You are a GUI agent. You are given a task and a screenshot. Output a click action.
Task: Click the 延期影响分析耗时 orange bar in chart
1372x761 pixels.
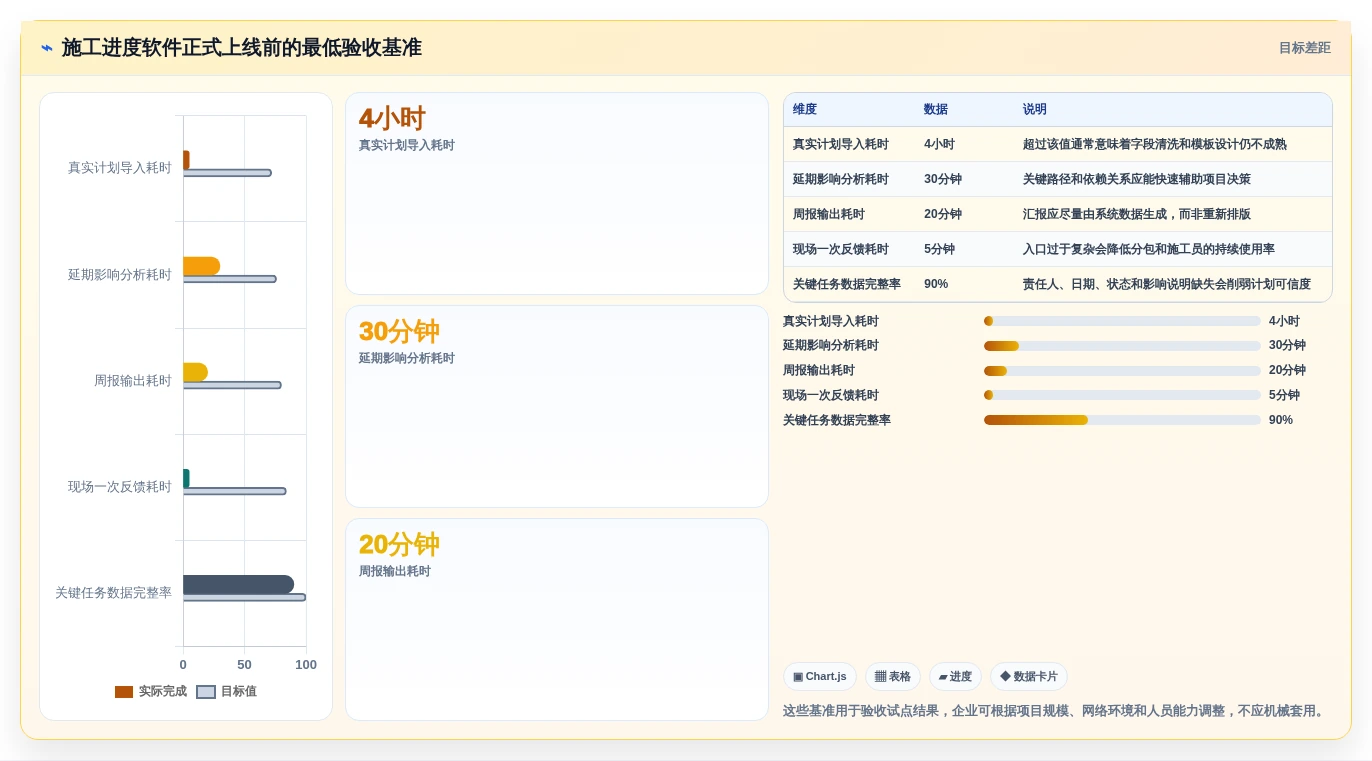[x=201, y=266]
